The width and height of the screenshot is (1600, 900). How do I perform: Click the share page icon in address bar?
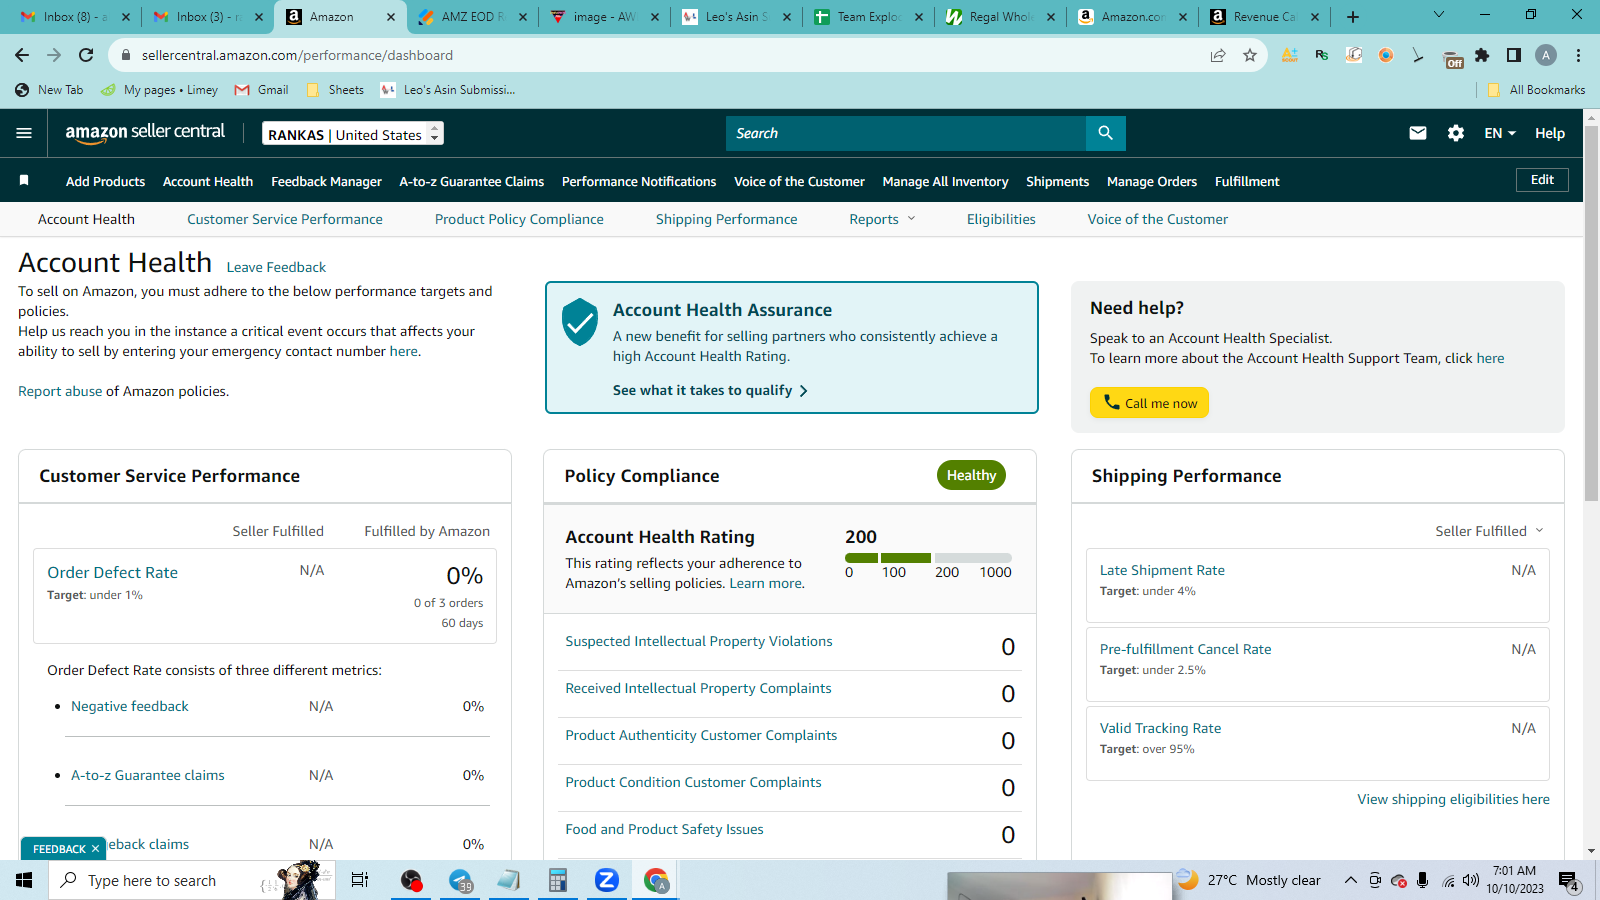pos(1218,55)
